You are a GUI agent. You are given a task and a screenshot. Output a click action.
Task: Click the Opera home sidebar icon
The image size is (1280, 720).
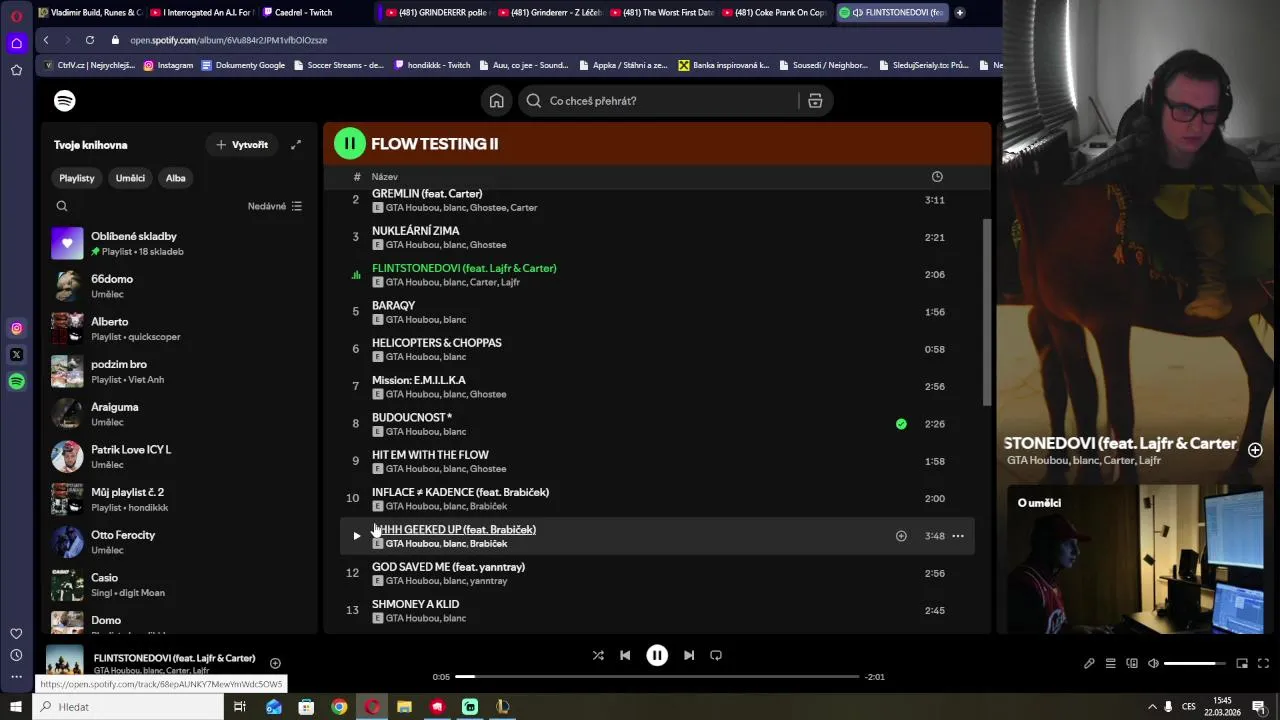[x=16, y=43]
